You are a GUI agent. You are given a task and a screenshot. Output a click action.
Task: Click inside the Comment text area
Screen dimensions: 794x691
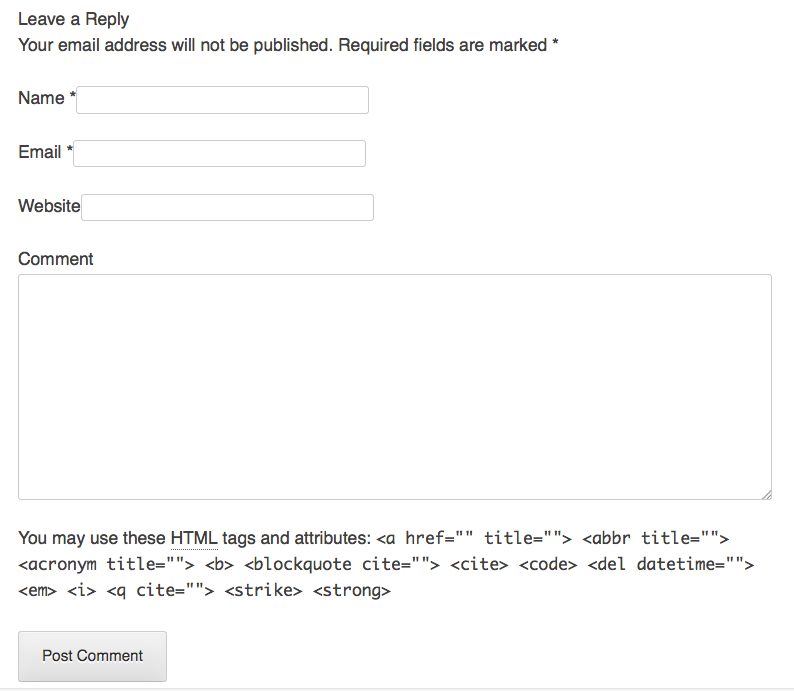394,386
